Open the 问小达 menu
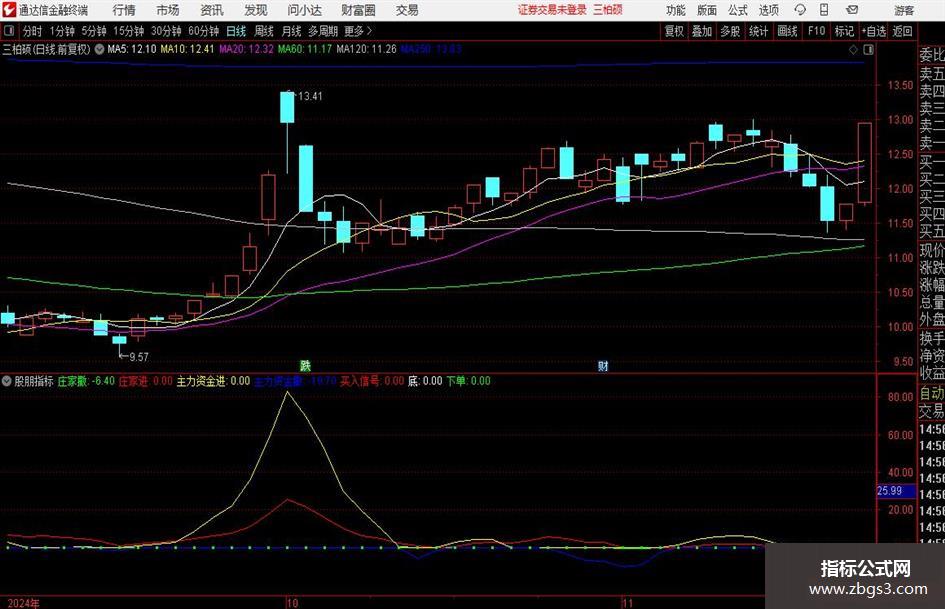Screen dimensions: 945x609 (x=304, y=10)
